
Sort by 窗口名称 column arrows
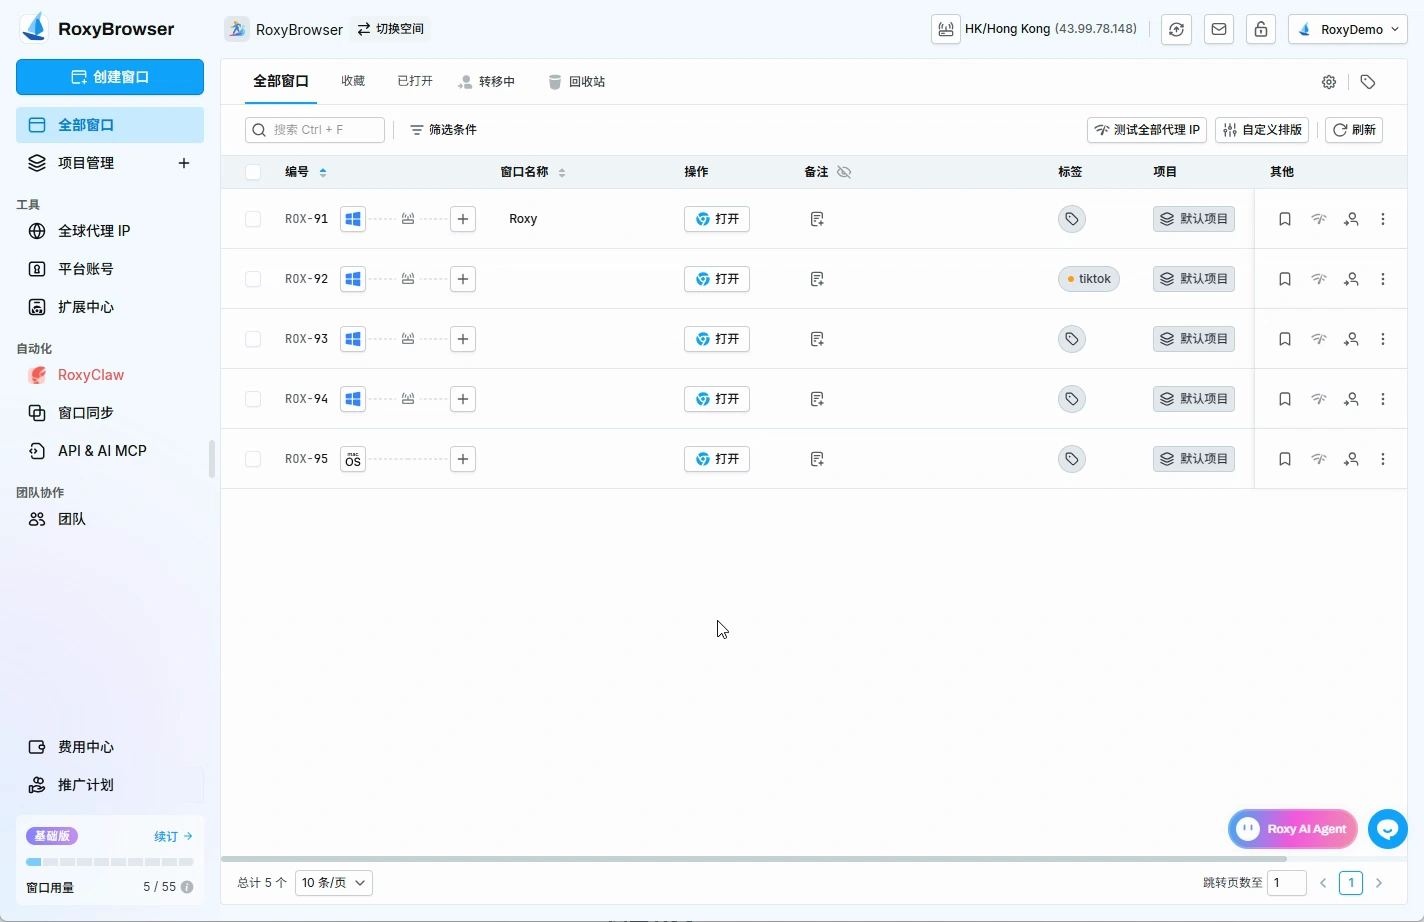562,172
